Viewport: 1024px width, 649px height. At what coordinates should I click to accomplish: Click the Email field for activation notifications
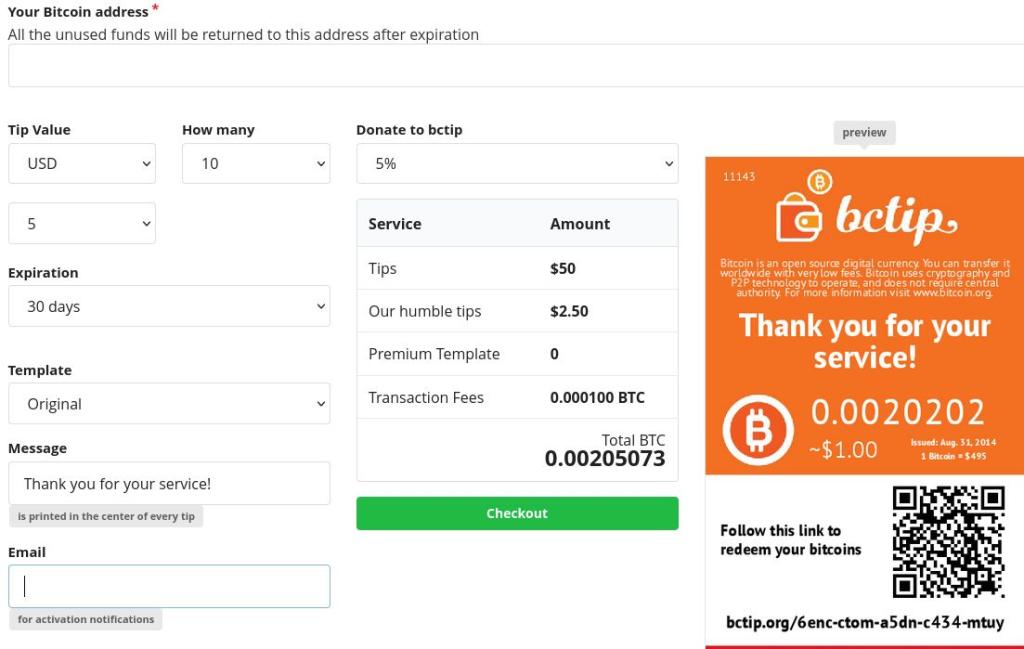click(170, 585)
